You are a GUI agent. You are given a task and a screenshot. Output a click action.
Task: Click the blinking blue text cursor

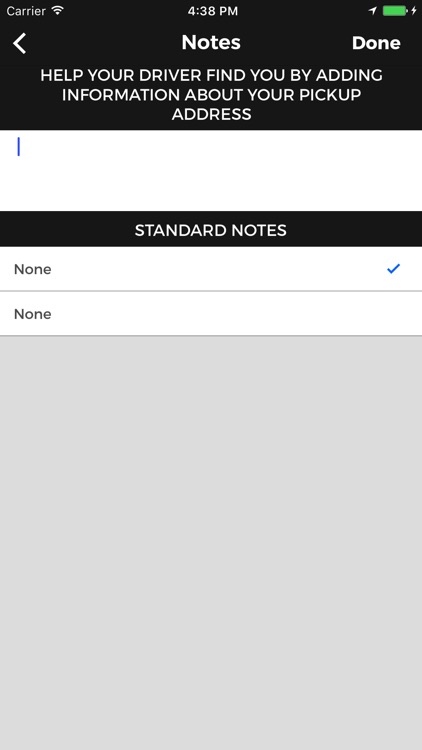(19, 146)
